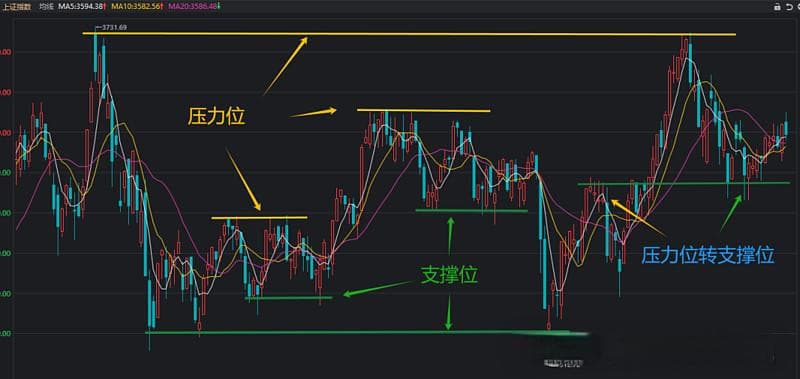
Task: Select the lowest short yellow resistance line
Action: pos(259,218)
